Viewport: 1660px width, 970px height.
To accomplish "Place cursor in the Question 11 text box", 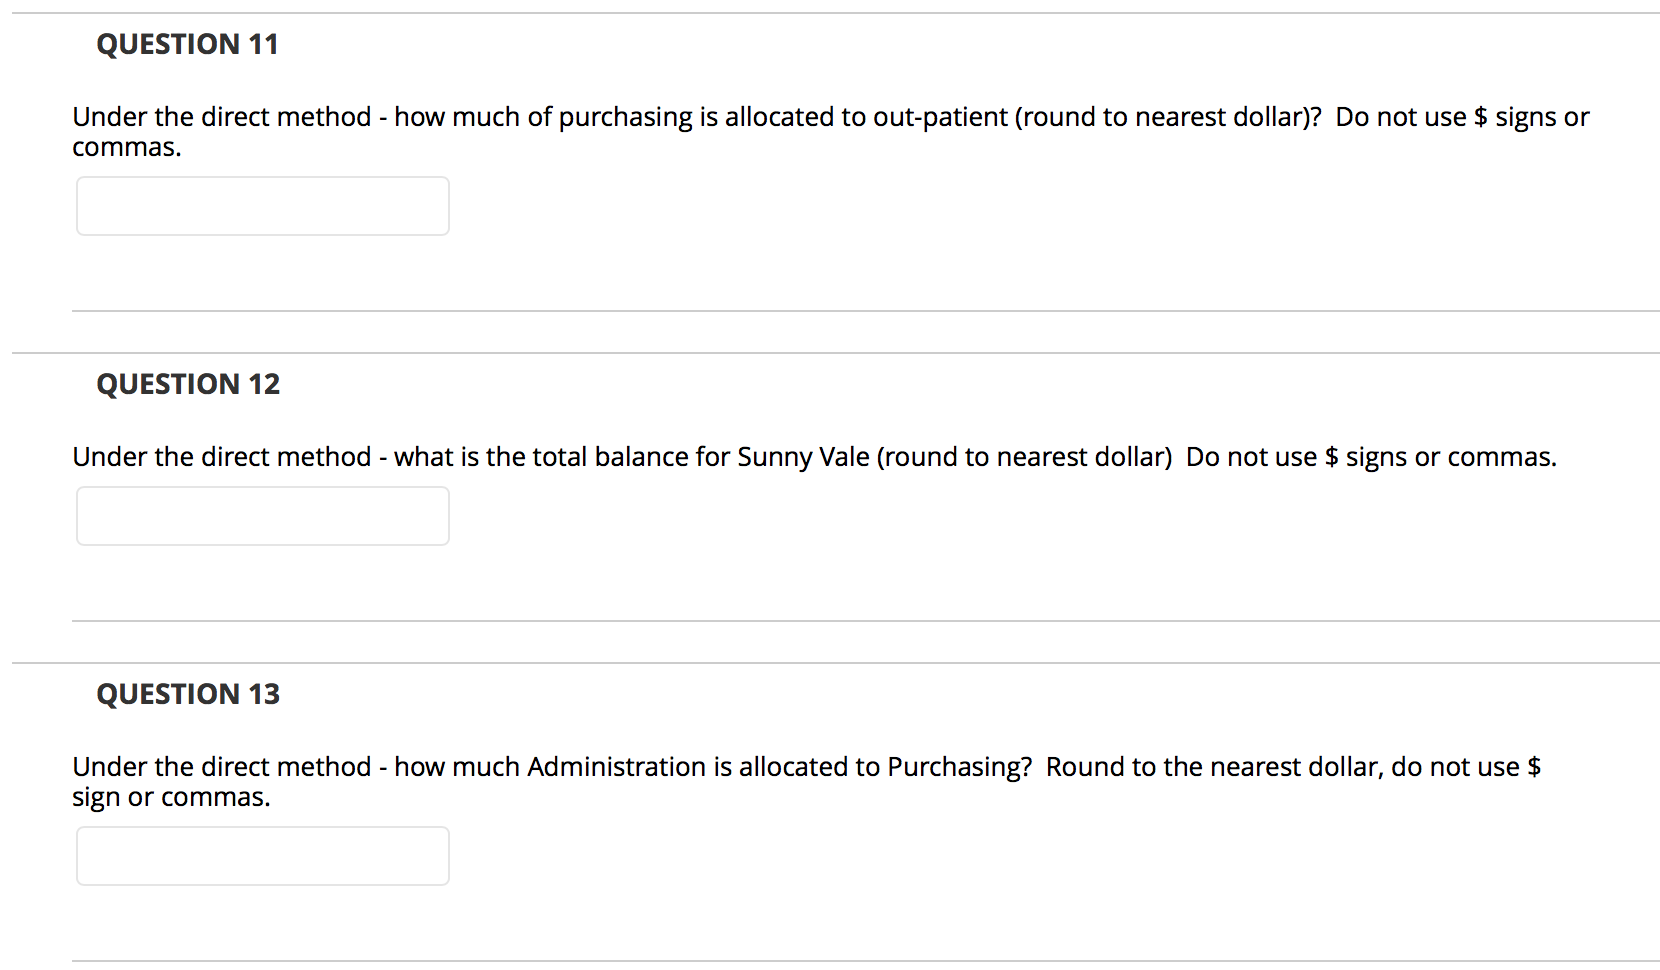I will (262, 206).
